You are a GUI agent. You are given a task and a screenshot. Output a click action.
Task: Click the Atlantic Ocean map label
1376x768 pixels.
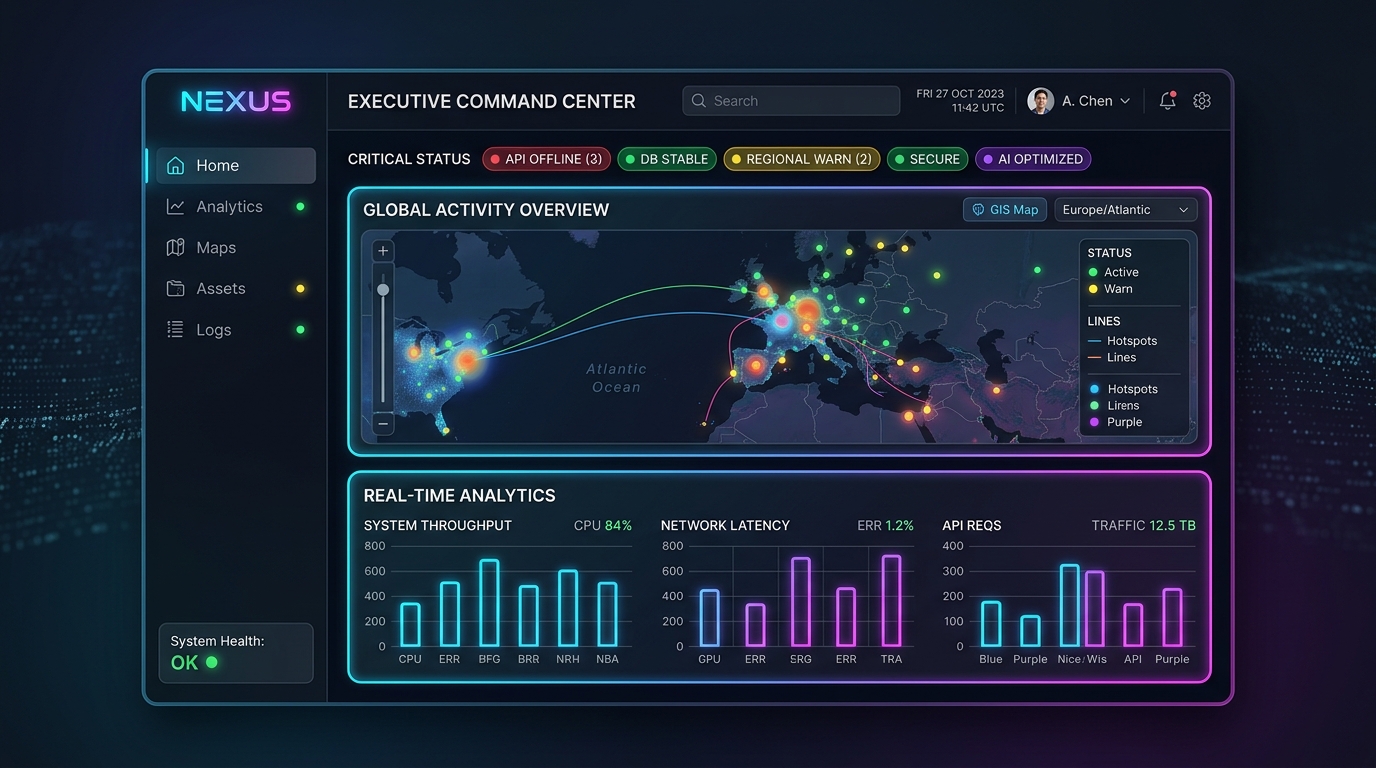pos(616,378)
